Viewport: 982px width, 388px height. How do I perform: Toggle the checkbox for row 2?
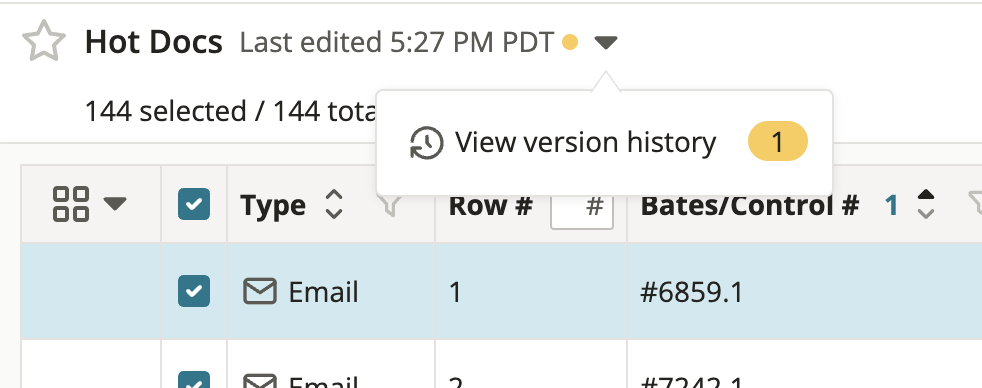[x=194, y=380]
